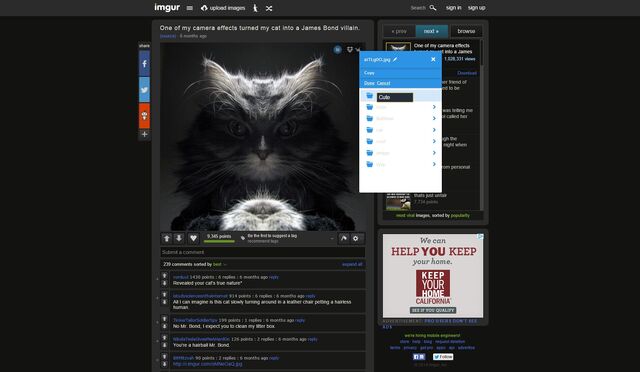Share the image on Reddit
Screen dimensions: 640x372
(144, 116)
